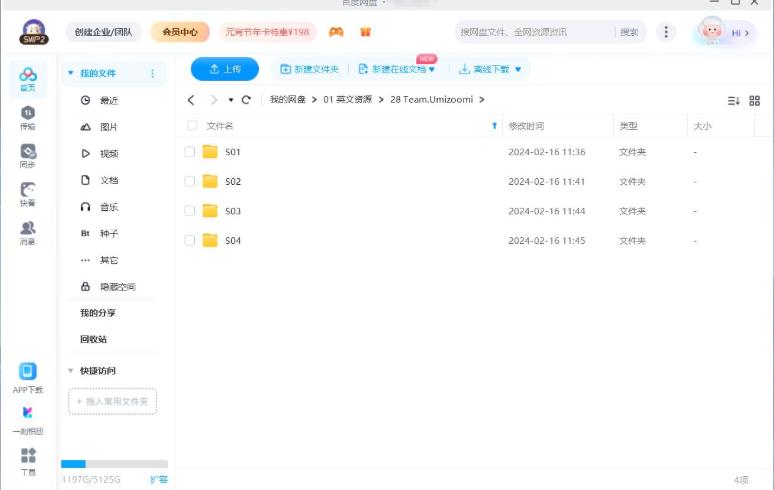774x490 pixels.
Task: Expand offline download dropdown arrow
Action: pos(518,70)
